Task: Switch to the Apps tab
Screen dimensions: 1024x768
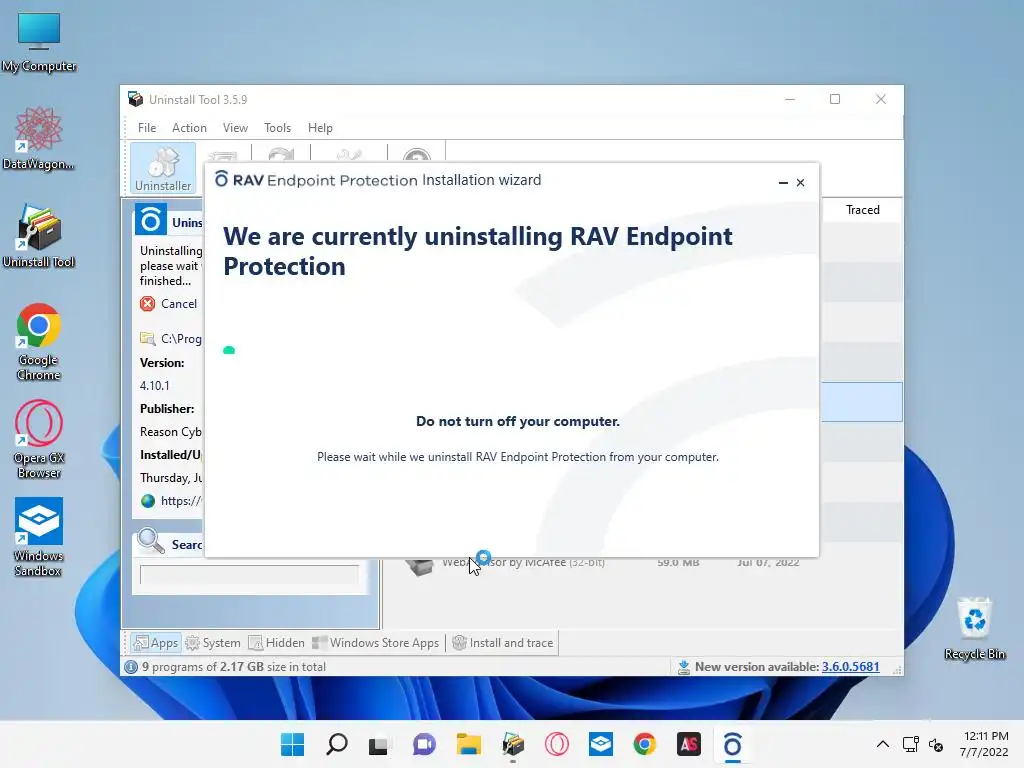Action: (x=156, y=643)
